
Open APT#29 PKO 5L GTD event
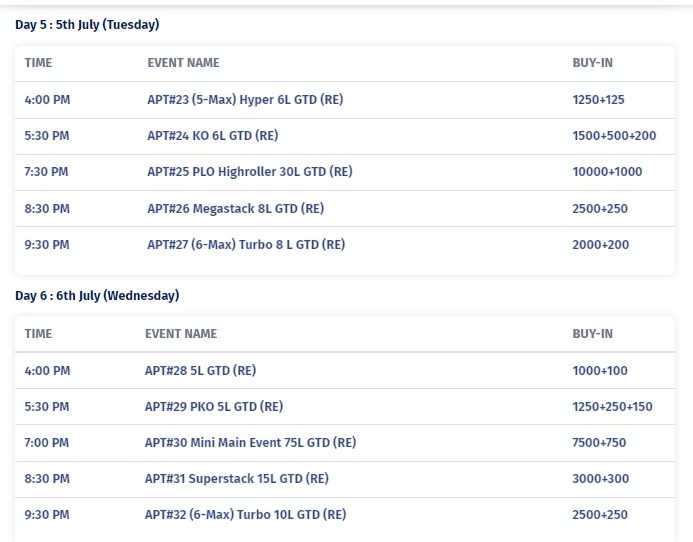point(214,407)
